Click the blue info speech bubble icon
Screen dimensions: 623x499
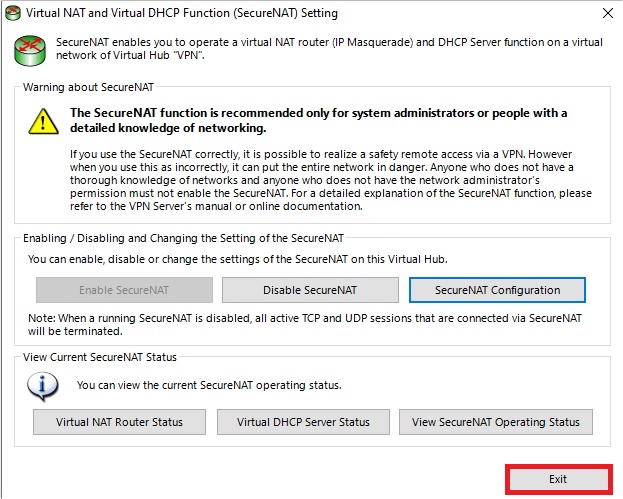[x=43, y=386]
